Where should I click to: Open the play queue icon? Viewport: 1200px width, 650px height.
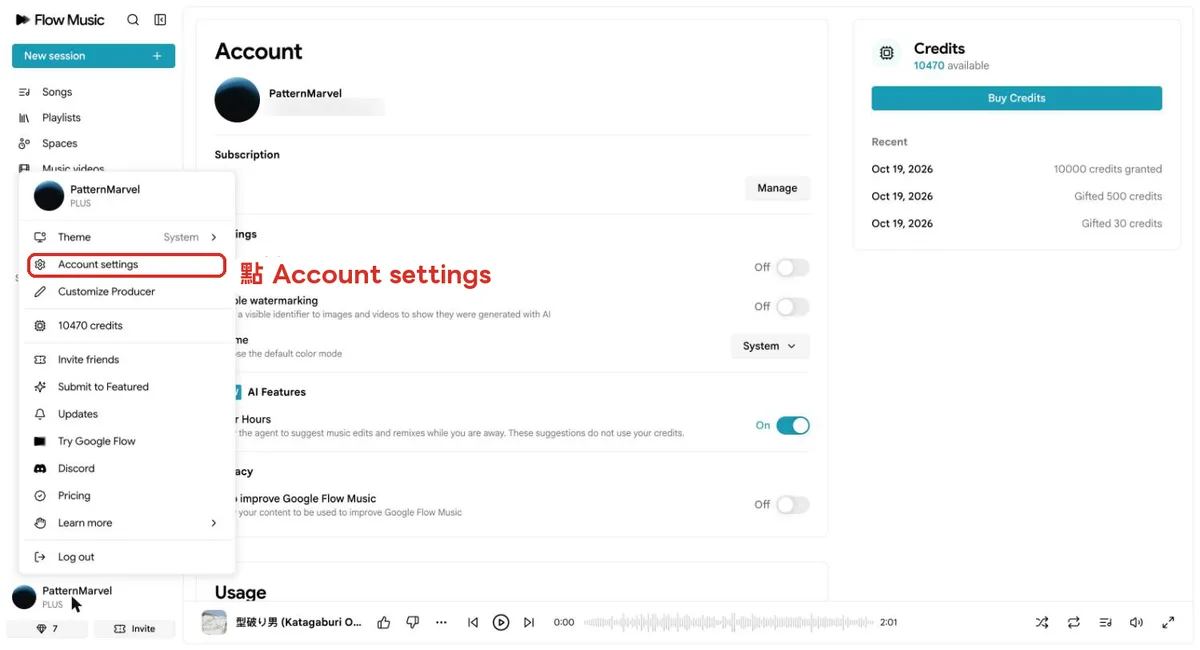click(x=1105, y=622)
